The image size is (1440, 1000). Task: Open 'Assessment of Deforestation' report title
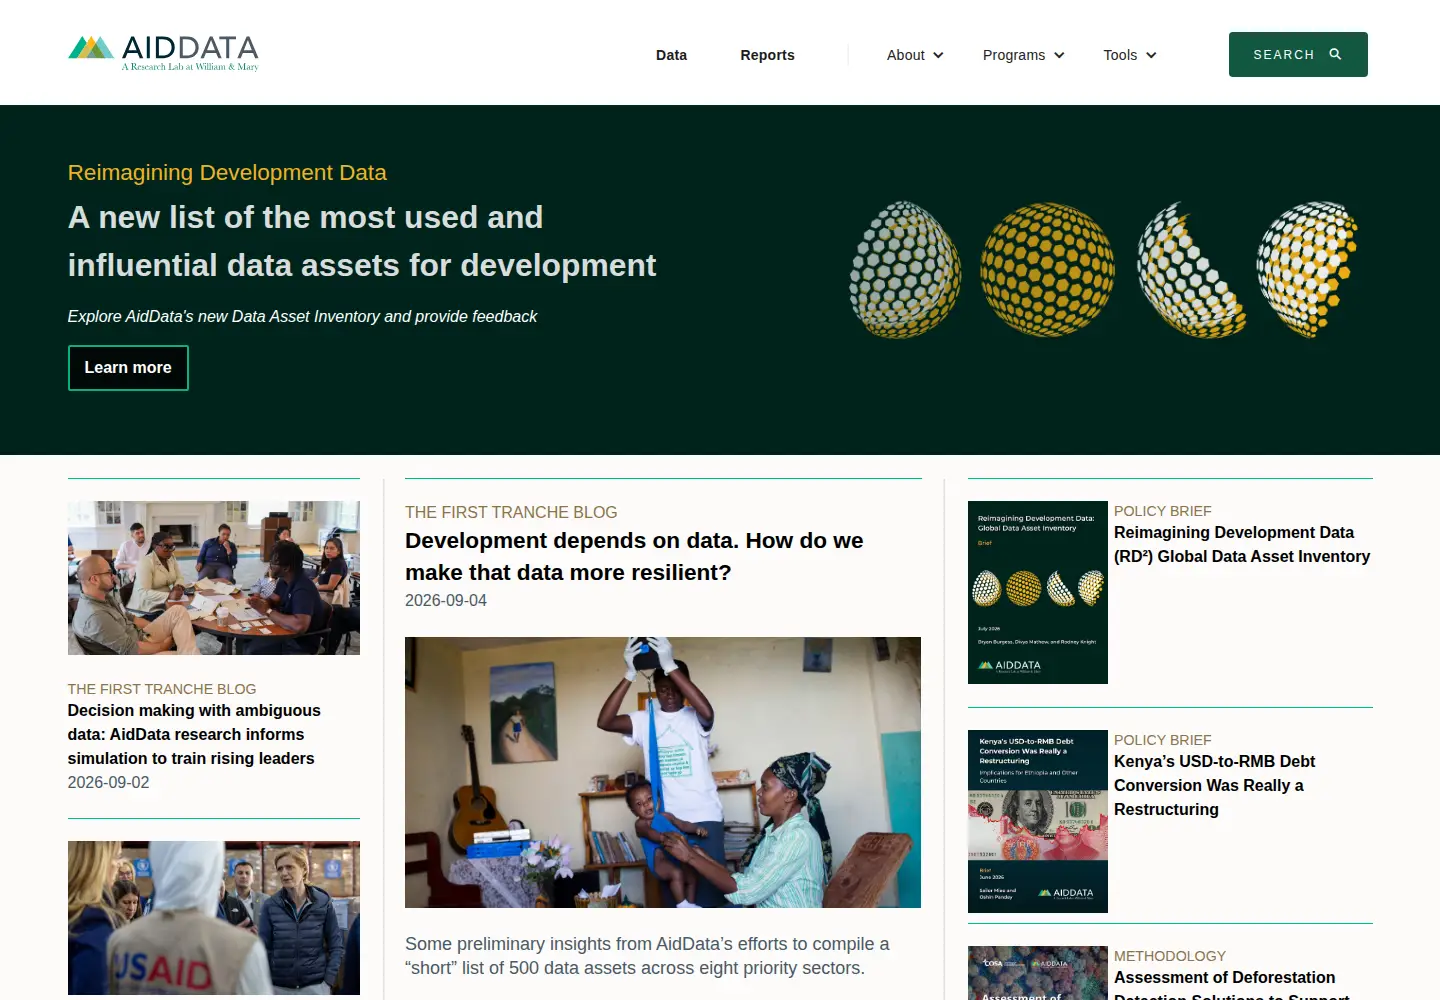pyautogui.click(x=1232, y=984)
